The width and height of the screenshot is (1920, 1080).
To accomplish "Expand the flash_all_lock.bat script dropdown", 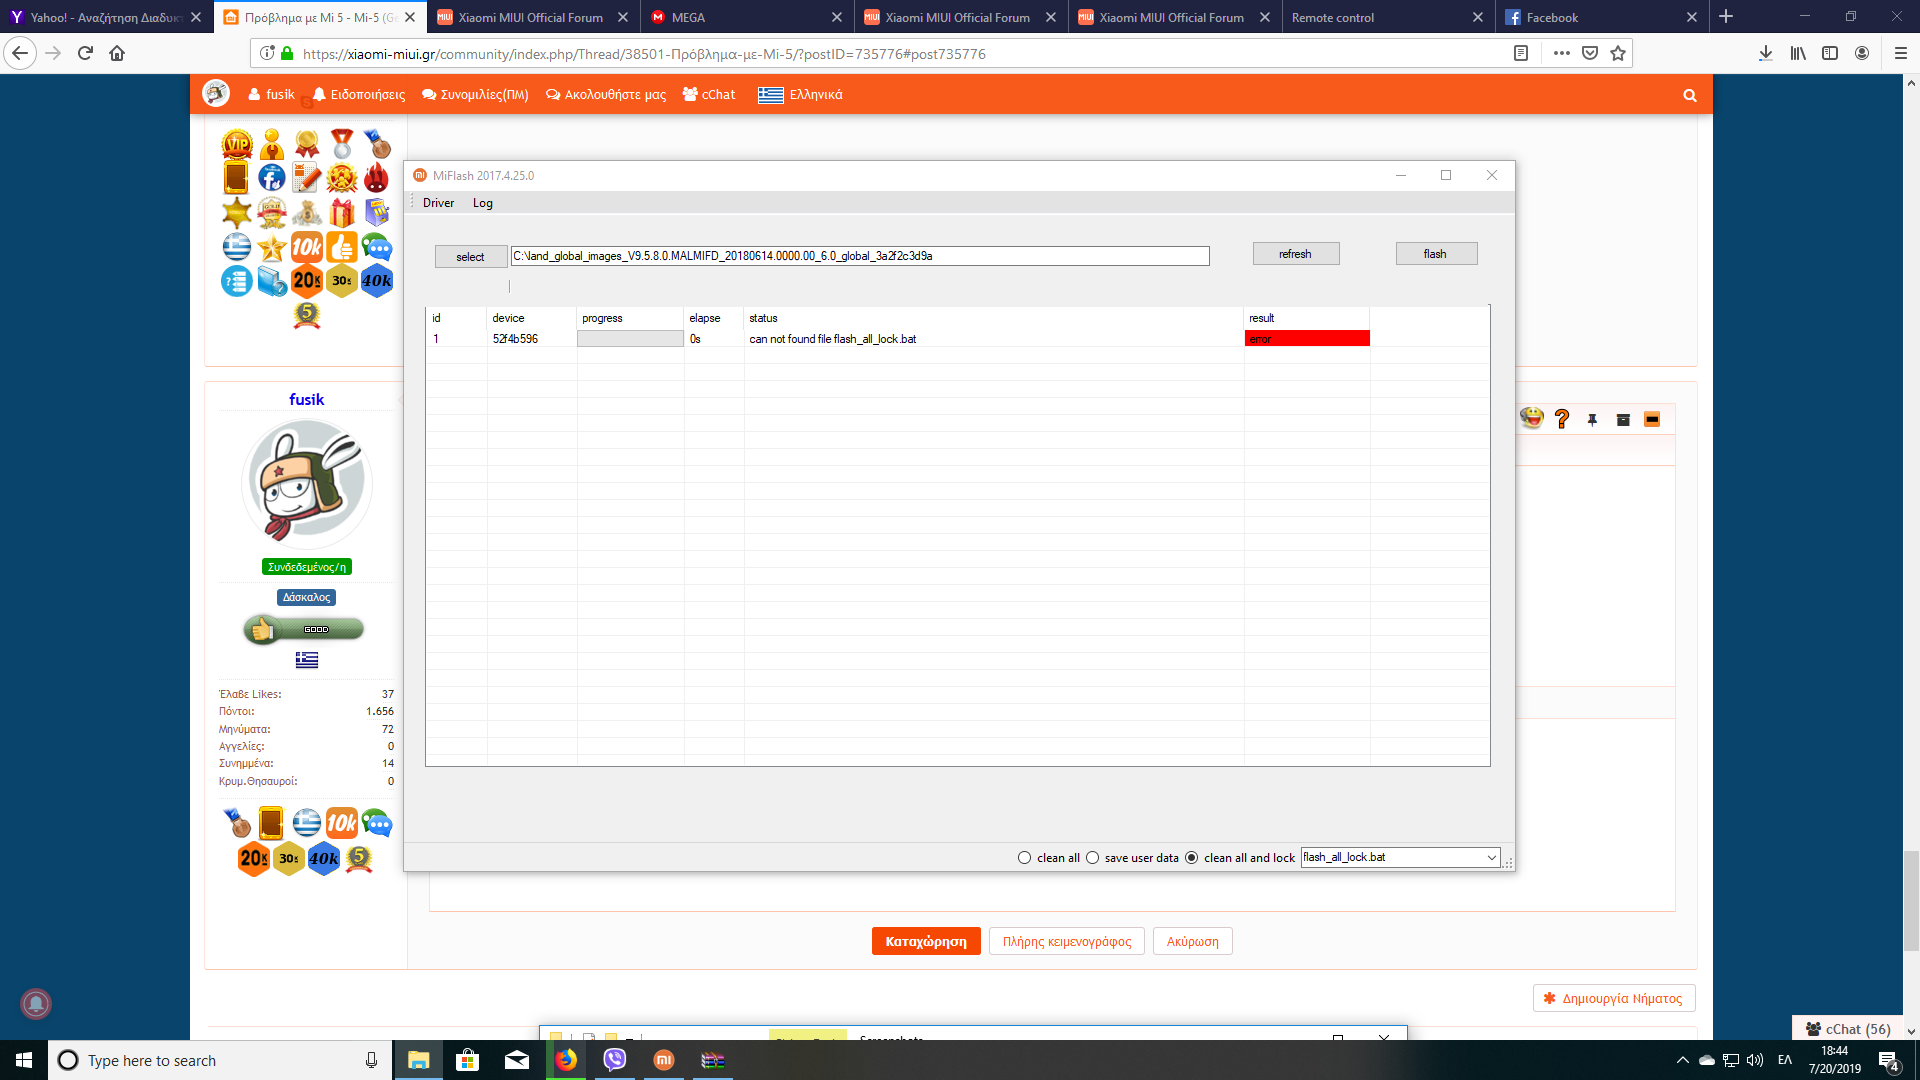I will (1491, 858).
